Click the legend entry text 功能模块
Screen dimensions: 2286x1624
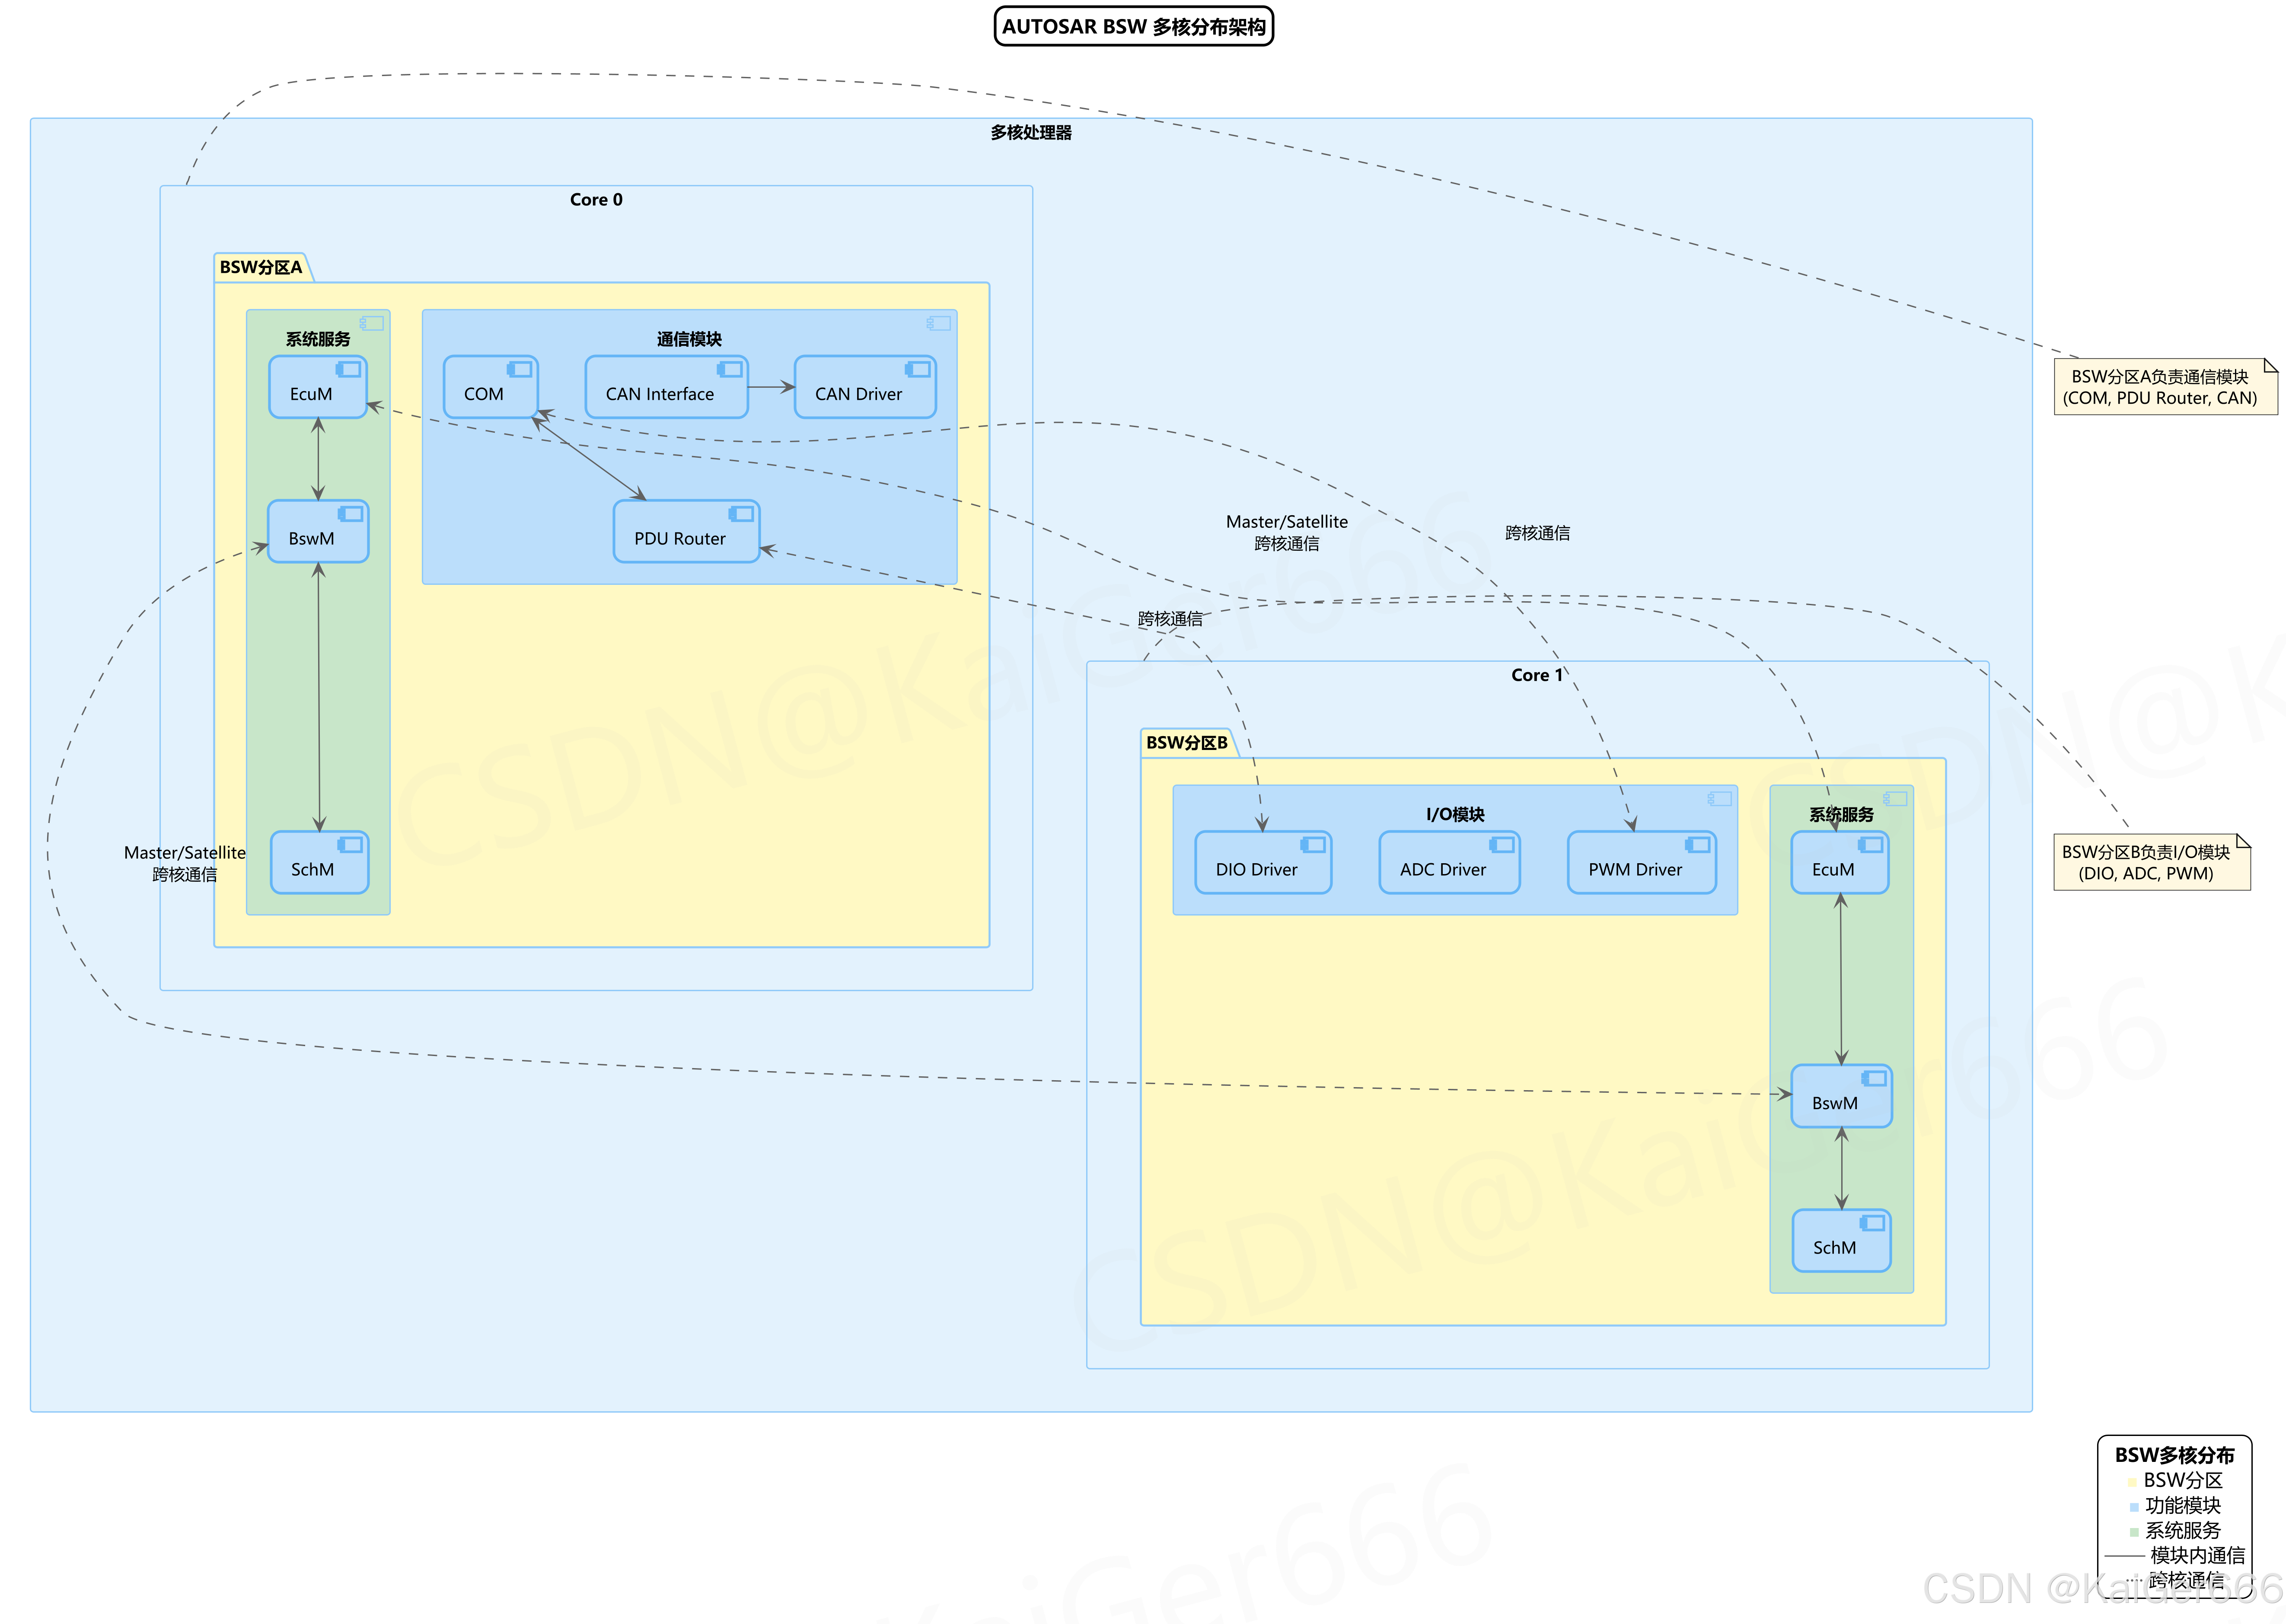click(2183, 1505)
